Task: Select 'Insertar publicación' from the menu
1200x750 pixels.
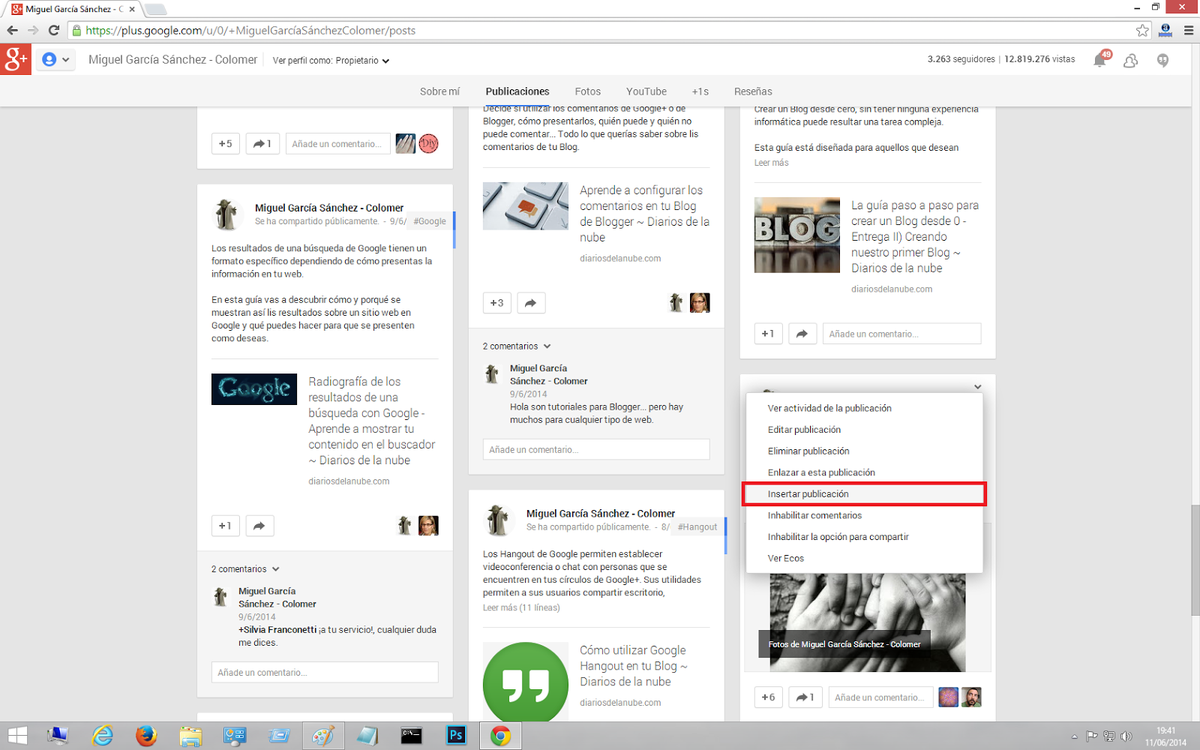Action: (x=863, y=494)
